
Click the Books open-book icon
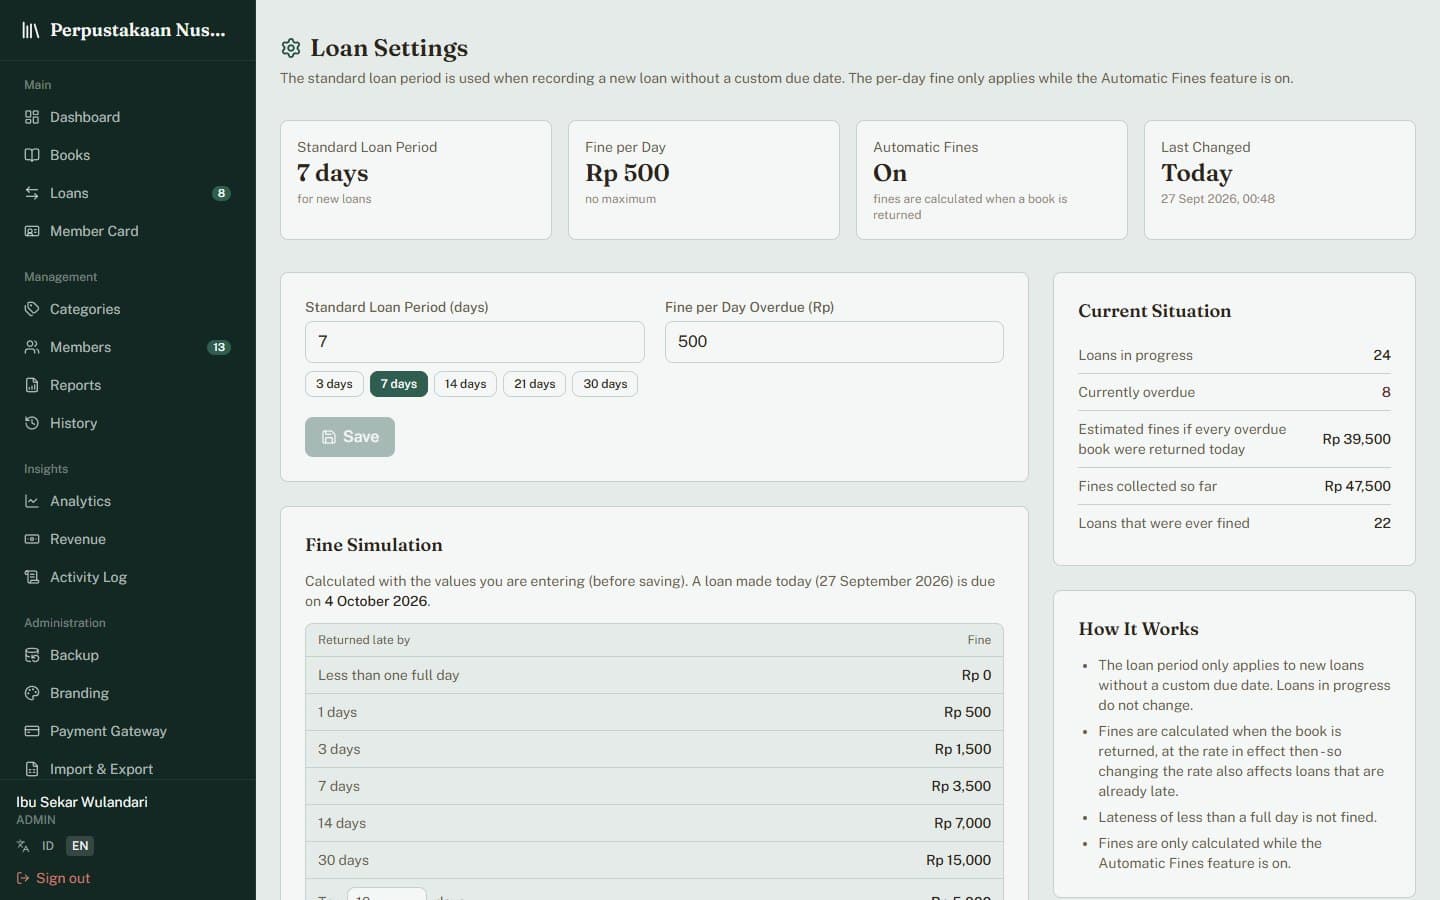click(32, 155)
